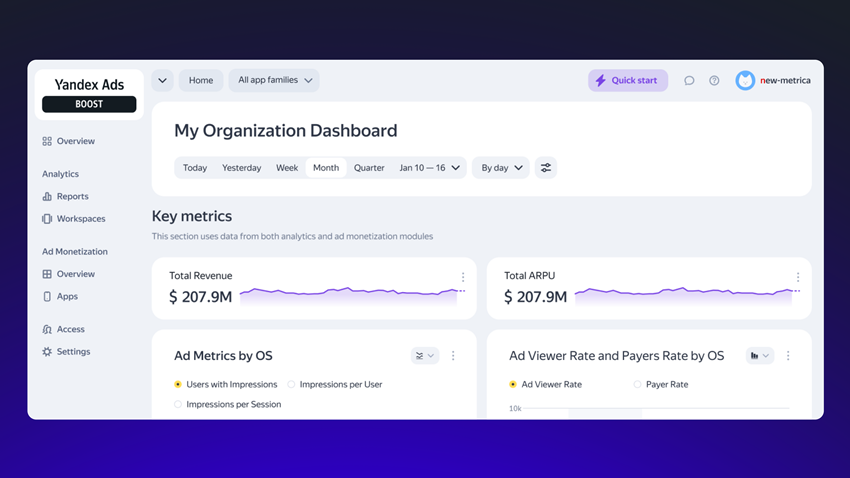Viewport: 850px width, 478px height.
Task: Open the help question mark icon
Action: 714,81
